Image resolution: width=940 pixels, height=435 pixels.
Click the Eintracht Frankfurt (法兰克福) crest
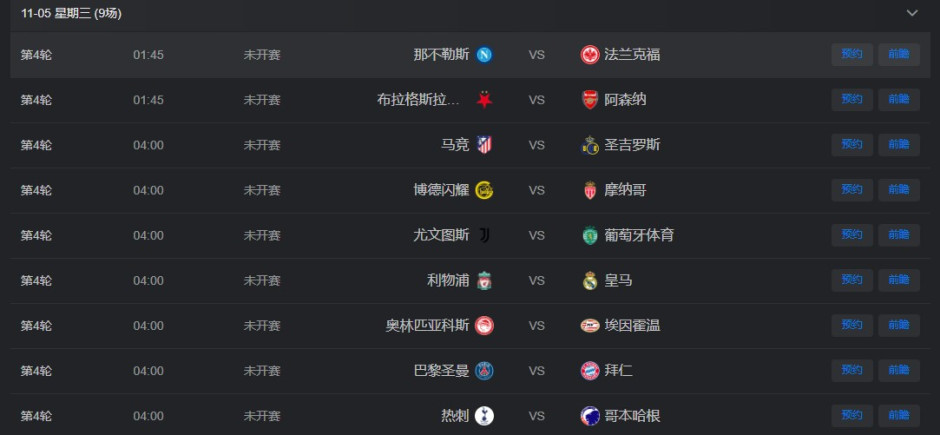pos(590,55)
